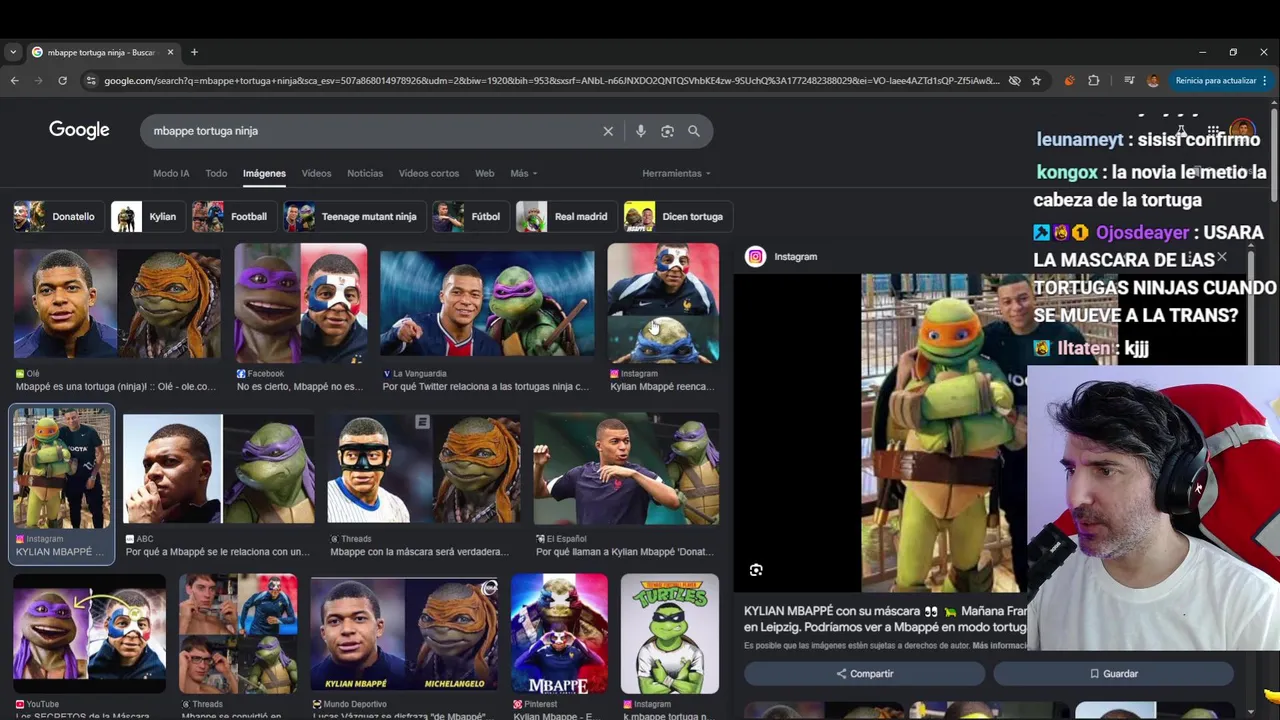Open the Chrome profile avatar

(x=1153, y=80)
